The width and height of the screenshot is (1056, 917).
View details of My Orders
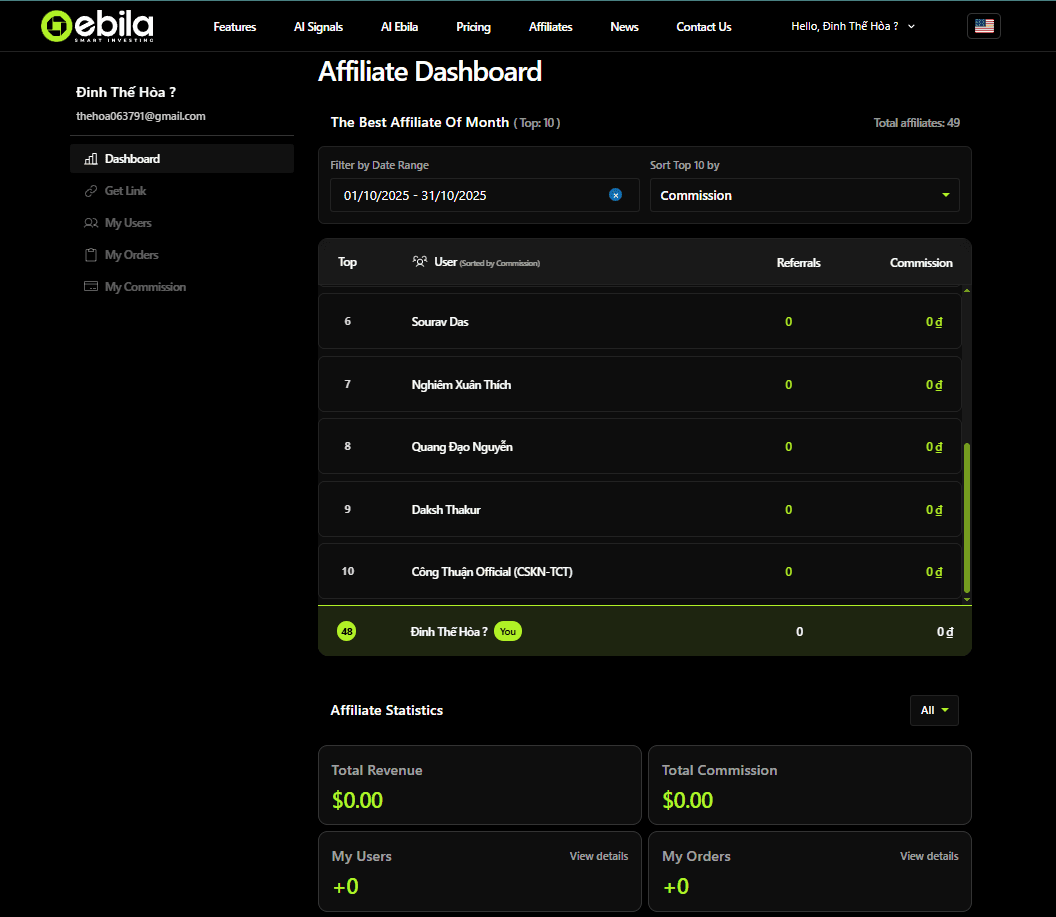pos(929,856)
